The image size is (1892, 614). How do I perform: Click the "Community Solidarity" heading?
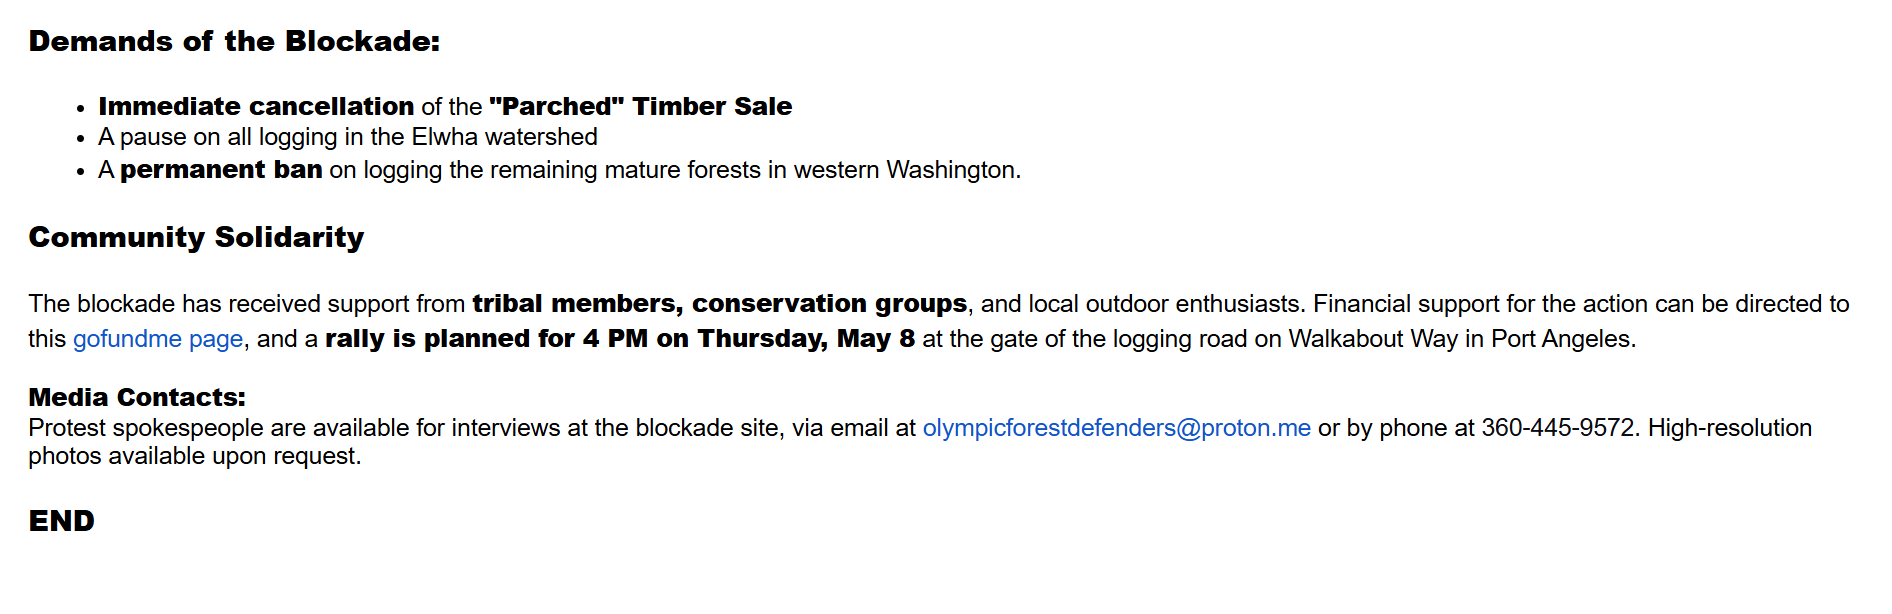(196, 237)
